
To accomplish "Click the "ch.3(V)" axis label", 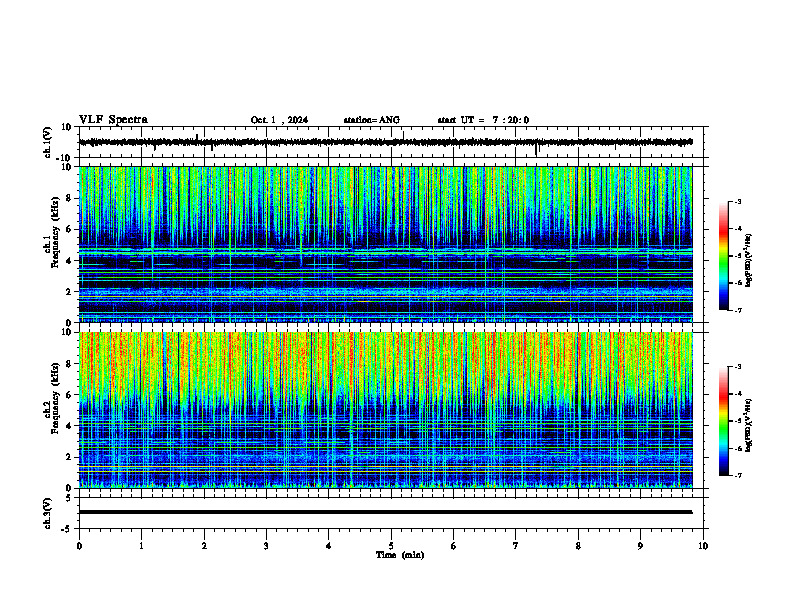I will point(48,513).
